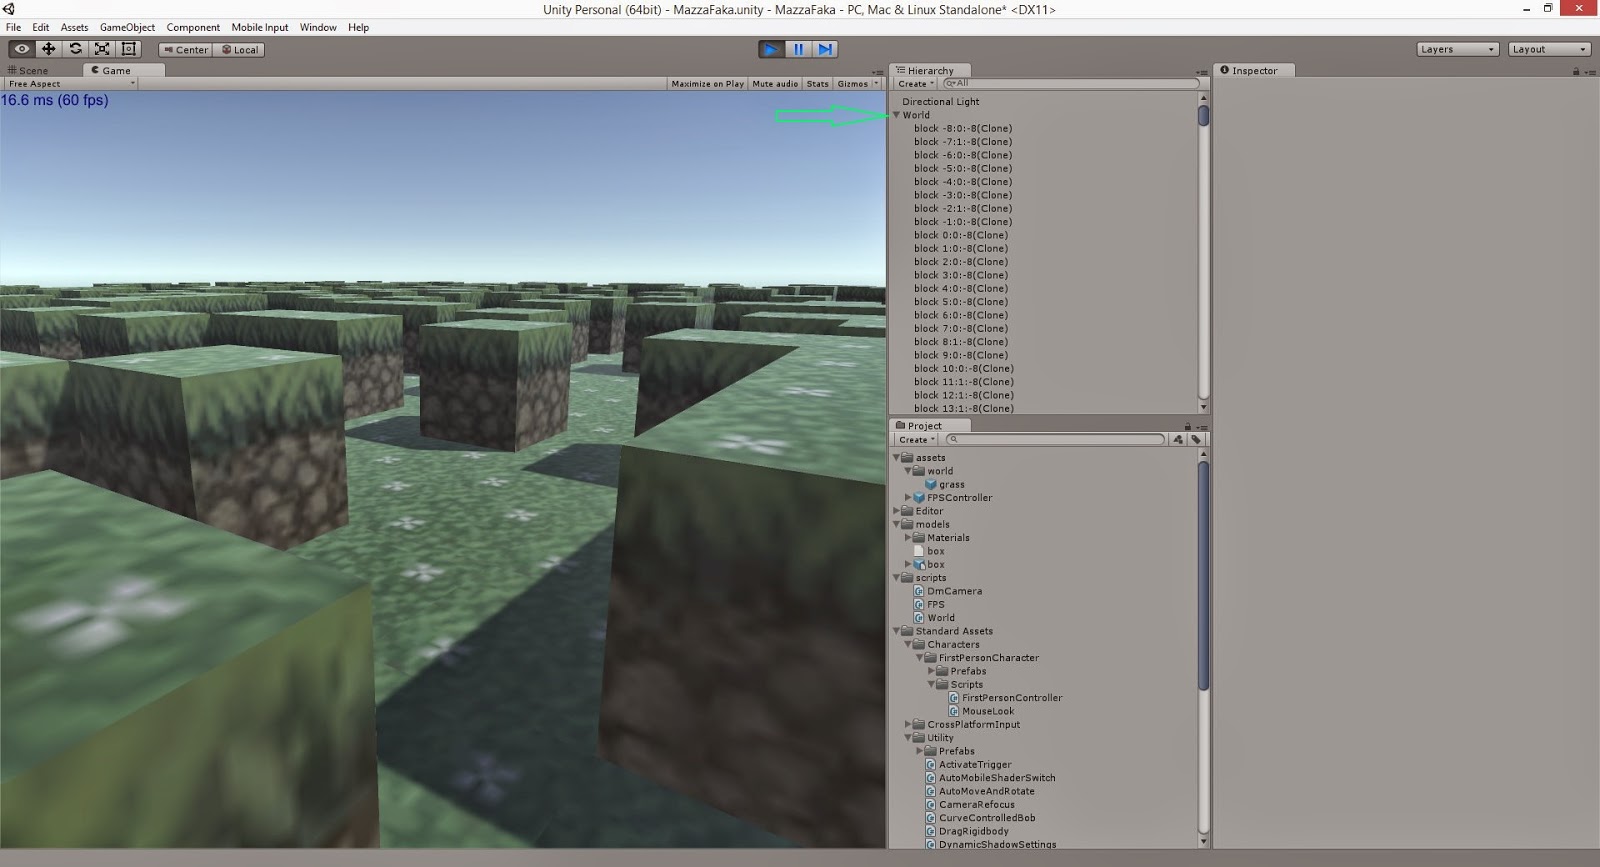Image resolution: width=1600 pixels, height=867 pixels.
Task: Focus the Project search field
Action: click(x=1055, y=440)
